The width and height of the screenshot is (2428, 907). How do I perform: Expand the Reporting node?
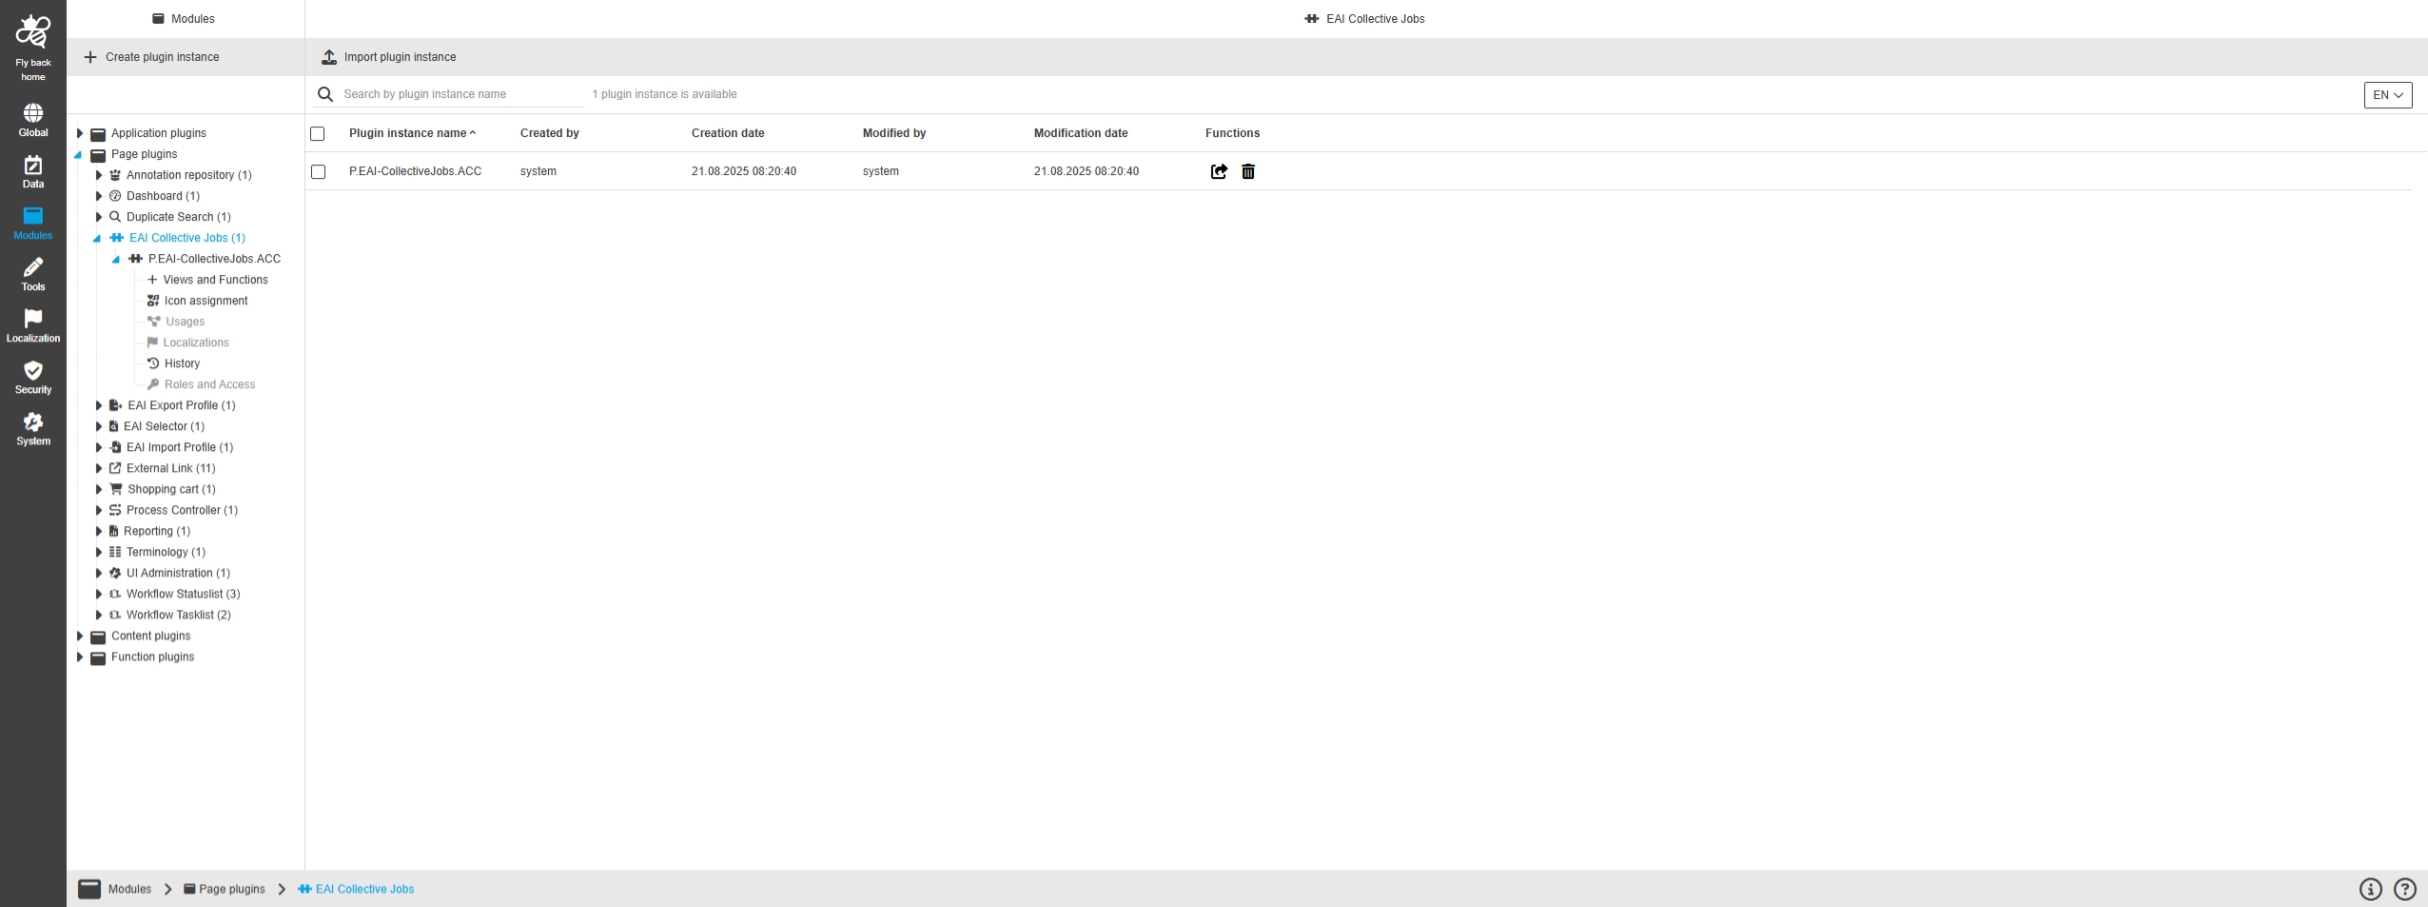click(x=99, y=531)
